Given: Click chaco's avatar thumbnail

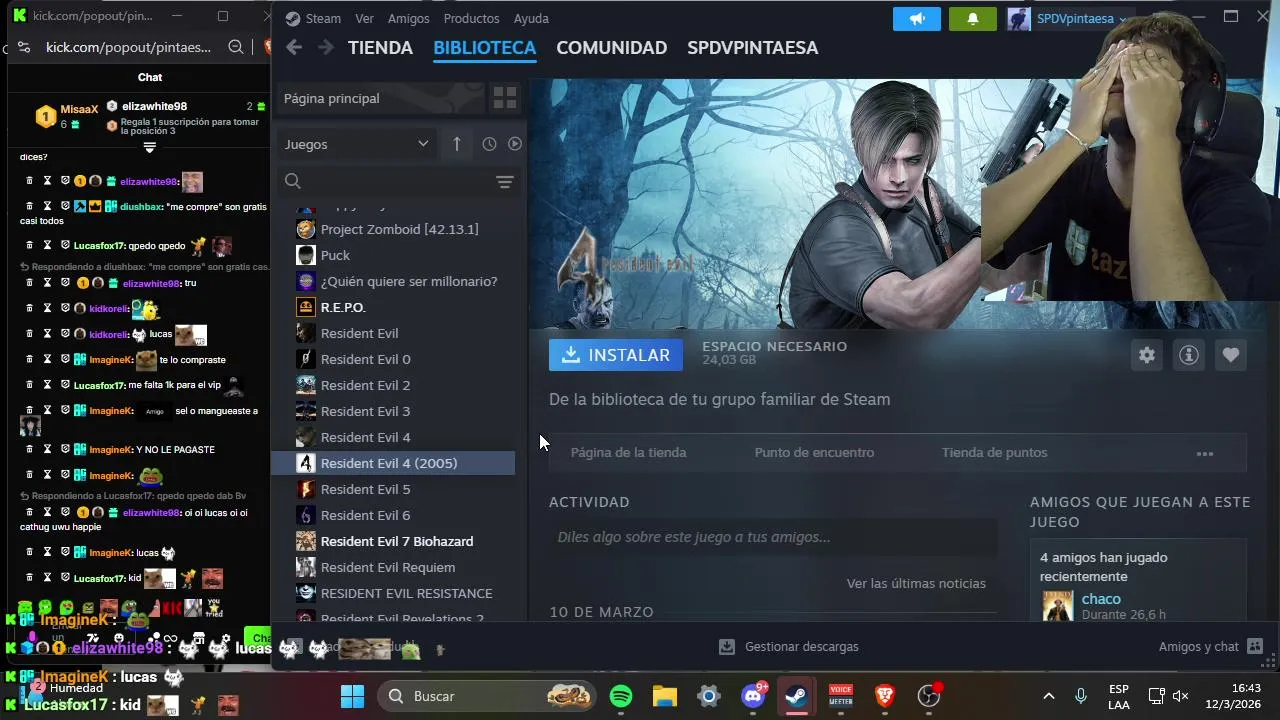Looking at the screenshot, I should point(1058,606).
